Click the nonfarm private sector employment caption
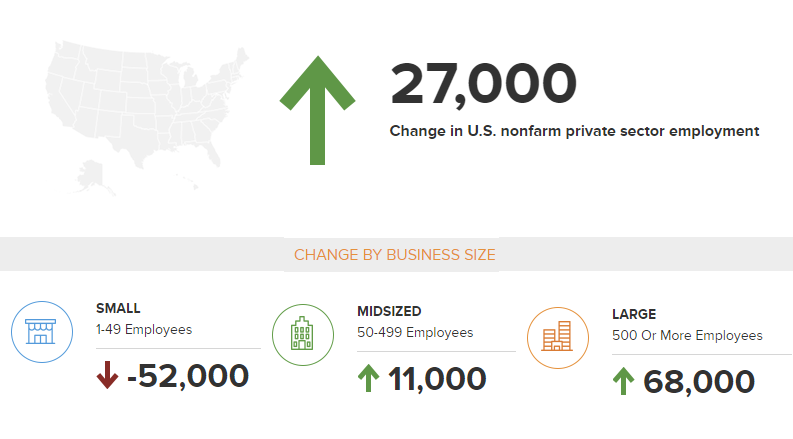 click(x=574, y=131)
